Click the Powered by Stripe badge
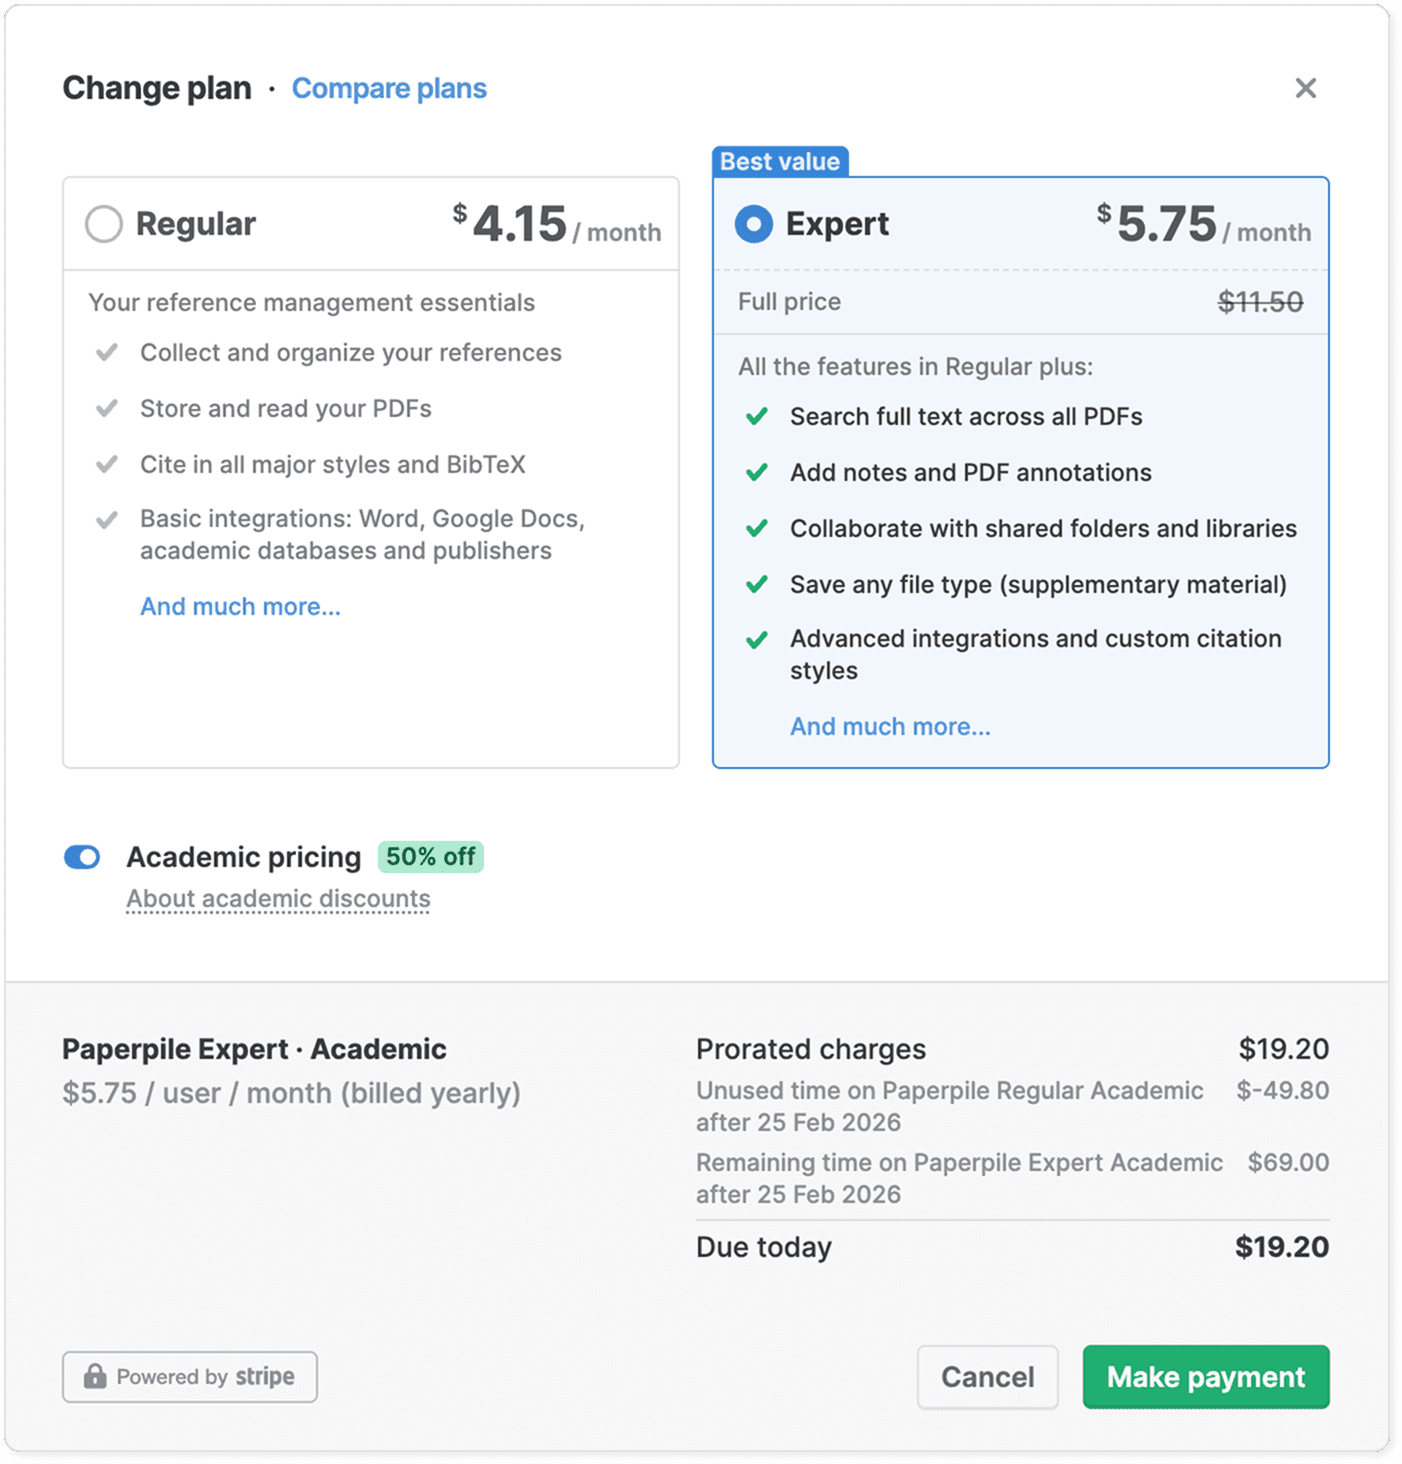Screen dimensions: 1402x1464 pyautogui.click(x=190, y=1377)
